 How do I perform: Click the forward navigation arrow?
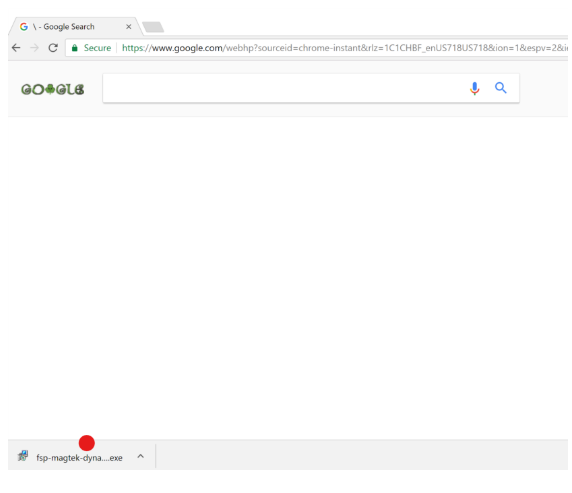point(34,48)
